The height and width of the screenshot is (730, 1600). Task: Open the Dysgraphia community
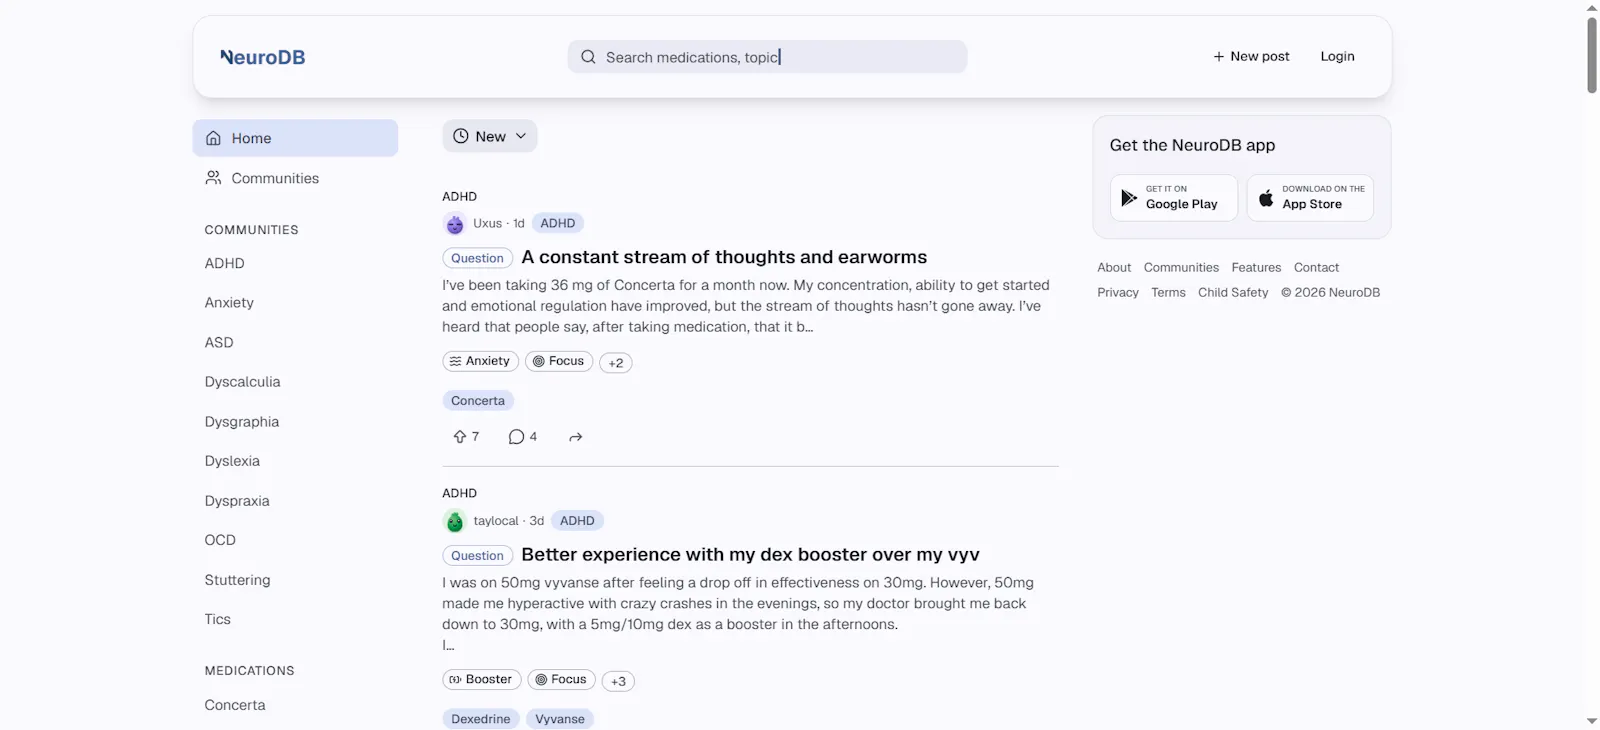pyautogui.click(x=242, y=422)
